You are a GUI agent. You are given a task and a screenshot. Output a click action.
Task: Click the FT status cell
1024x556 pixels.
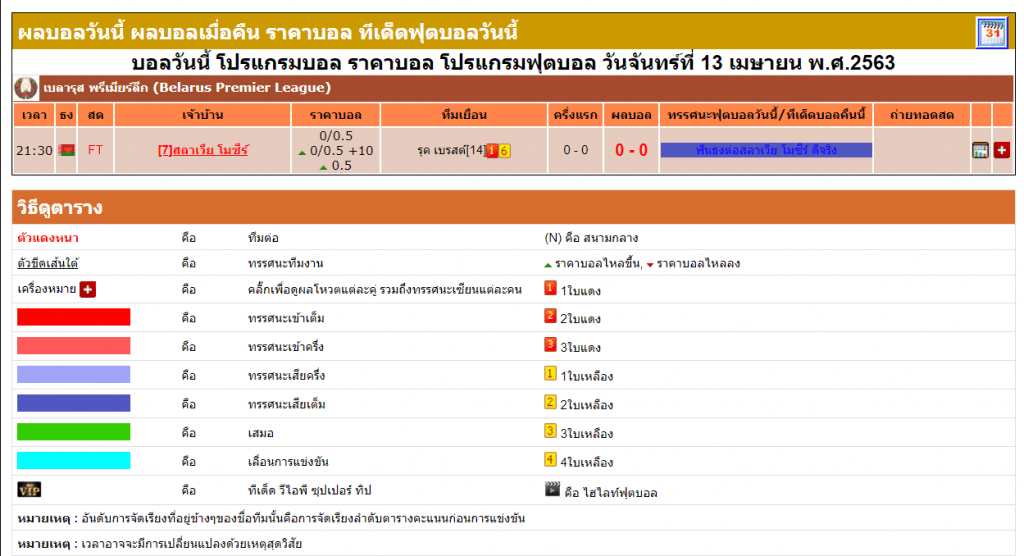click(95, 150)
